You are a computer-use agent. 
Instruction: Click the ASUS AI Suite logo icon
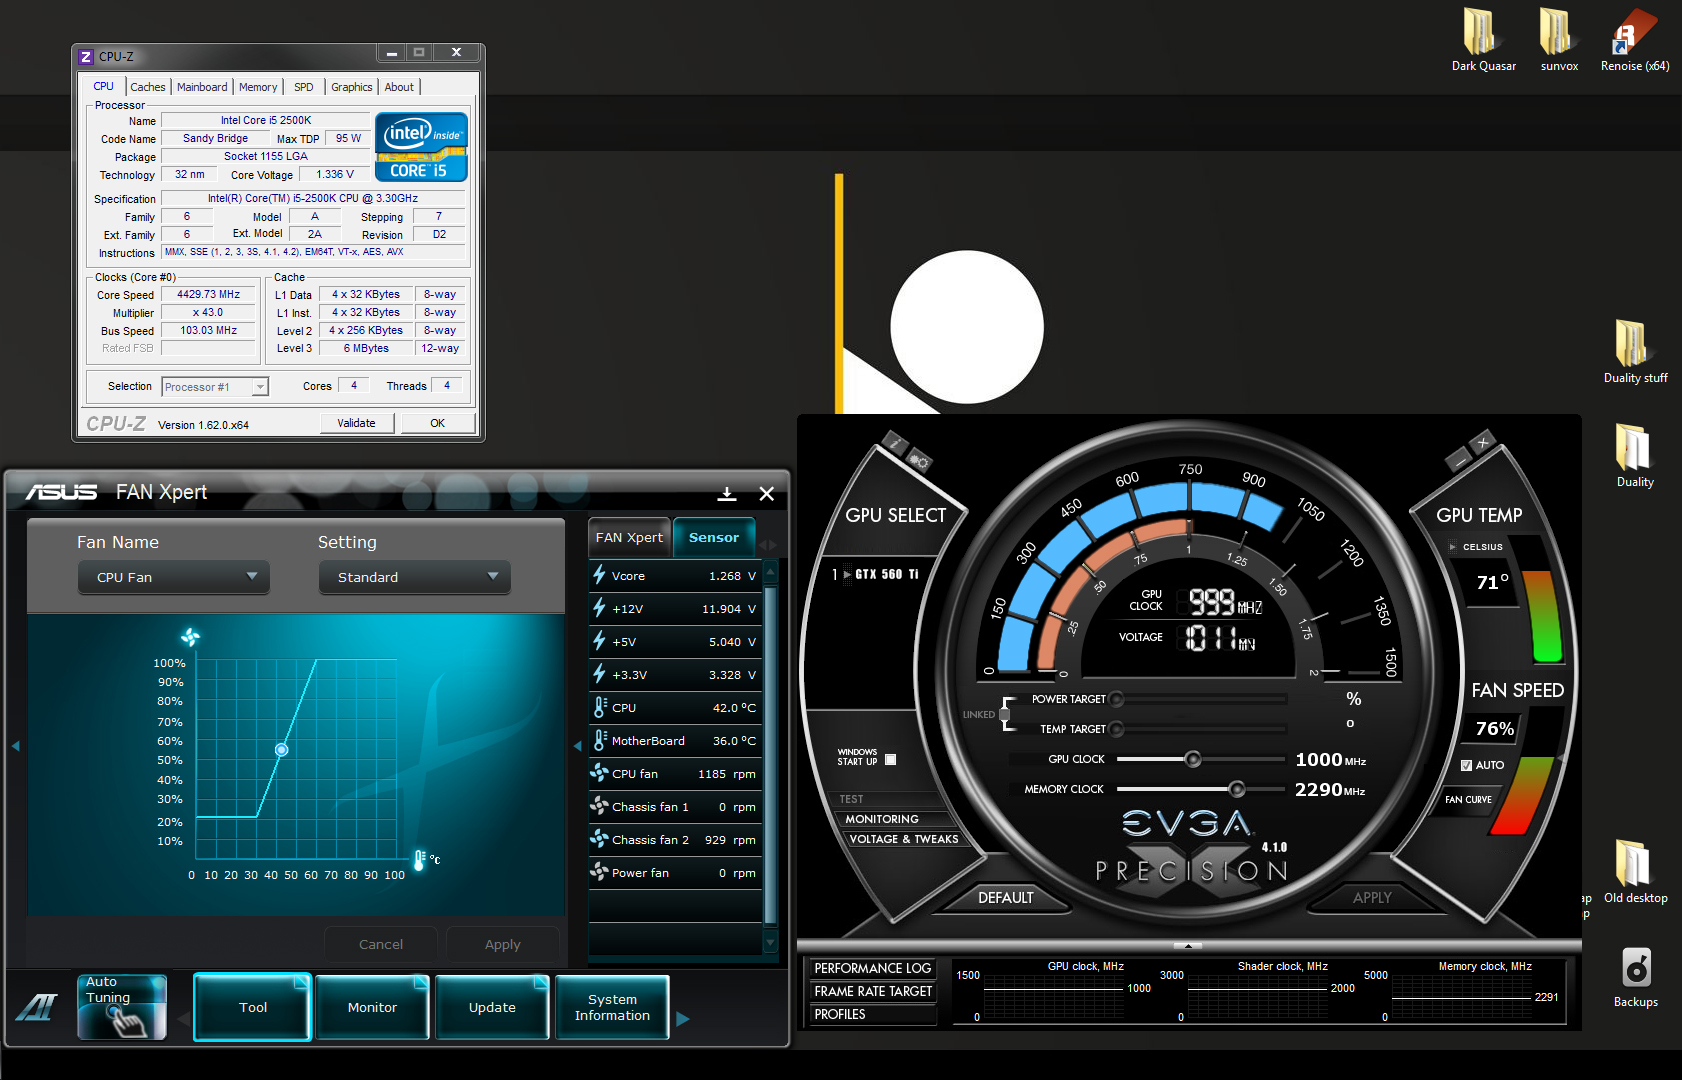(x=37, y=1007)
